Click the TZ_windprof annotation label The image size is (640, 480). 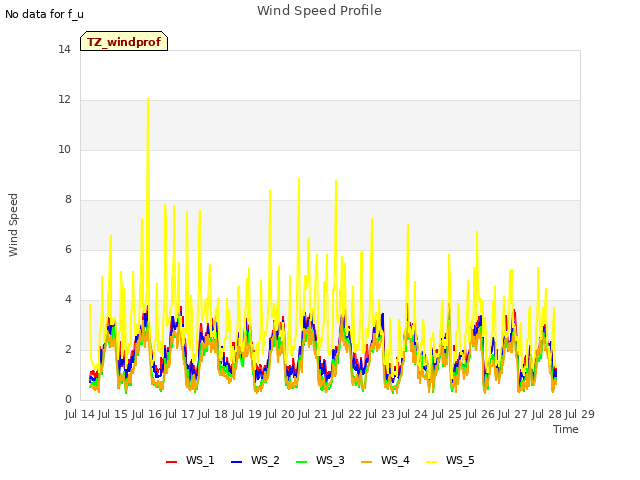(x=124, y=42)
